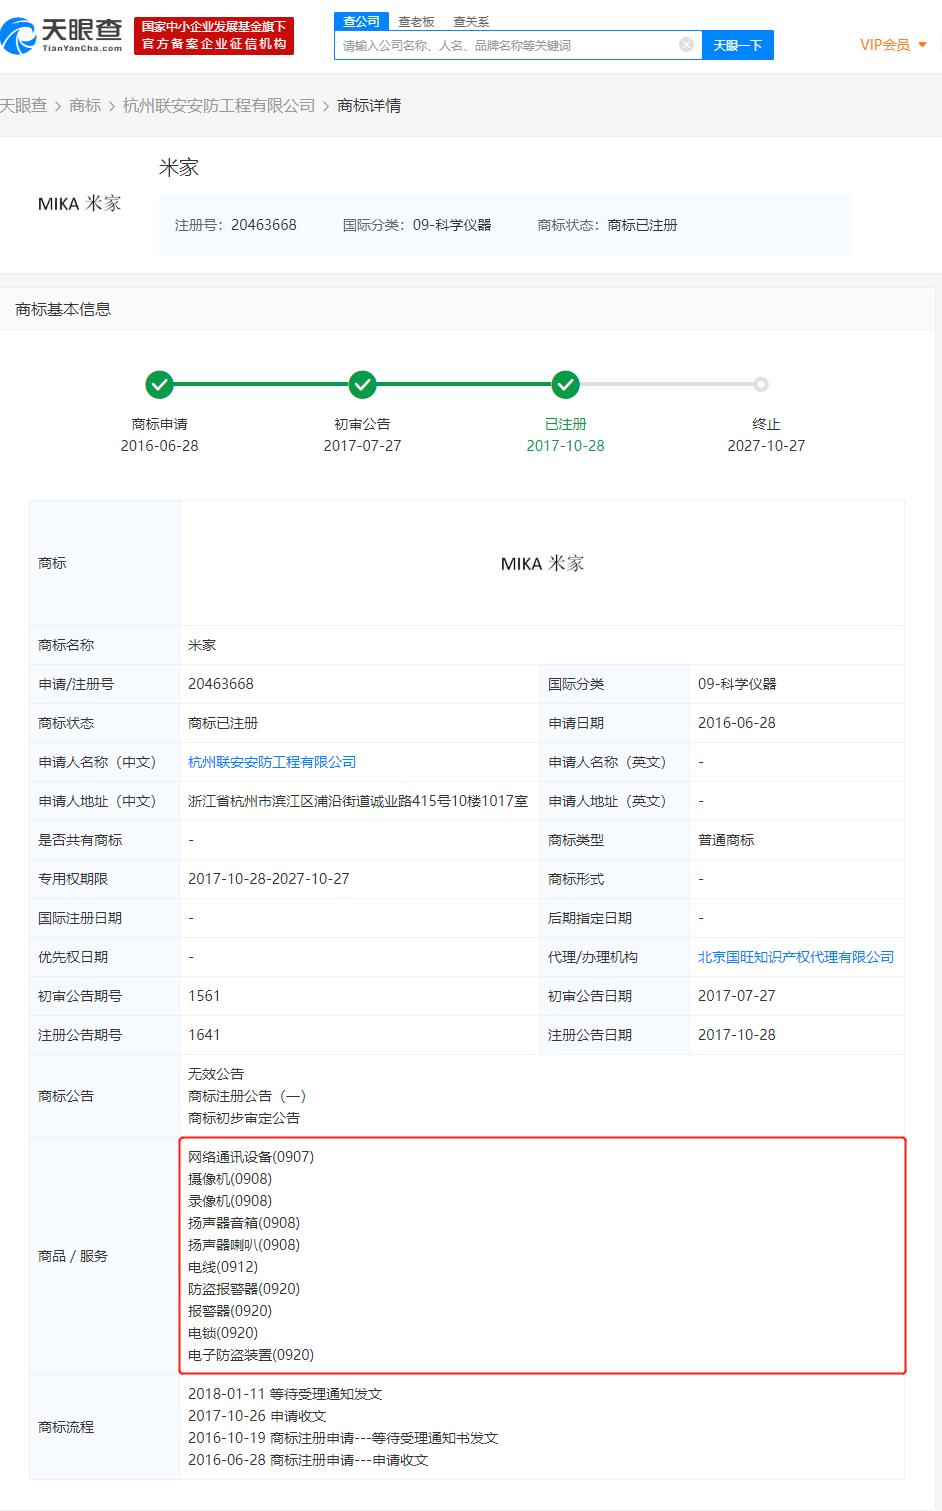Select goods item 扬声器音箱(0908)
The width and height of the screenshot is (942, 1511).
pyautogui.click(x=244, y=1223)
